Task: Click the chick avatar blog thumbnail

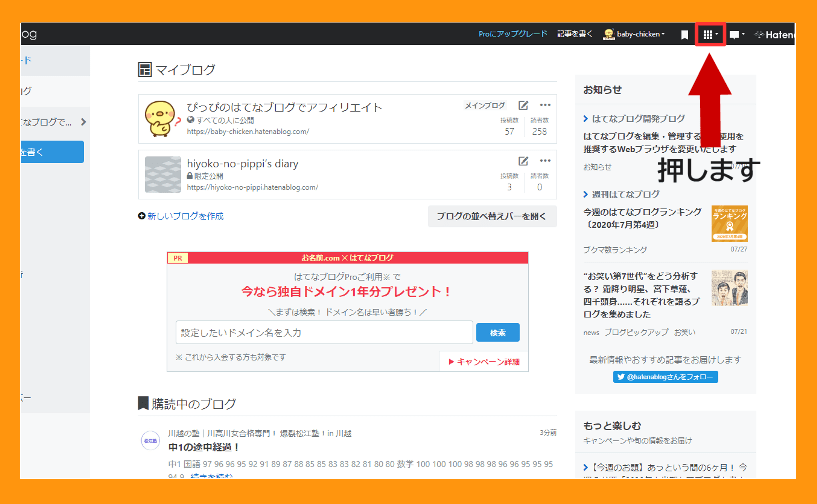Action: point(162,119)
